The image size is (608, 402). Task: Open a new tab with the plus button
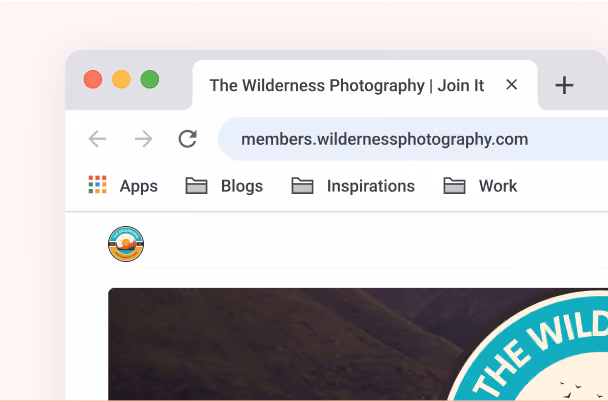[x=564, y=85]
